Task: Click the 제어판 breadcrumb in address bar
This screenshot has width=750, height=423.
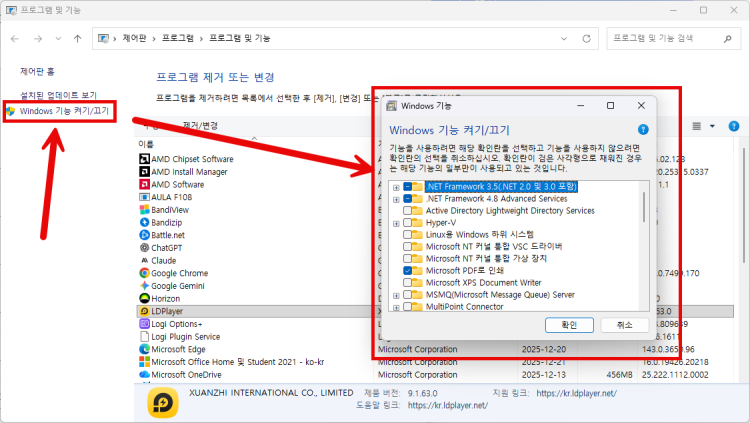Action: tap(134, 38)
